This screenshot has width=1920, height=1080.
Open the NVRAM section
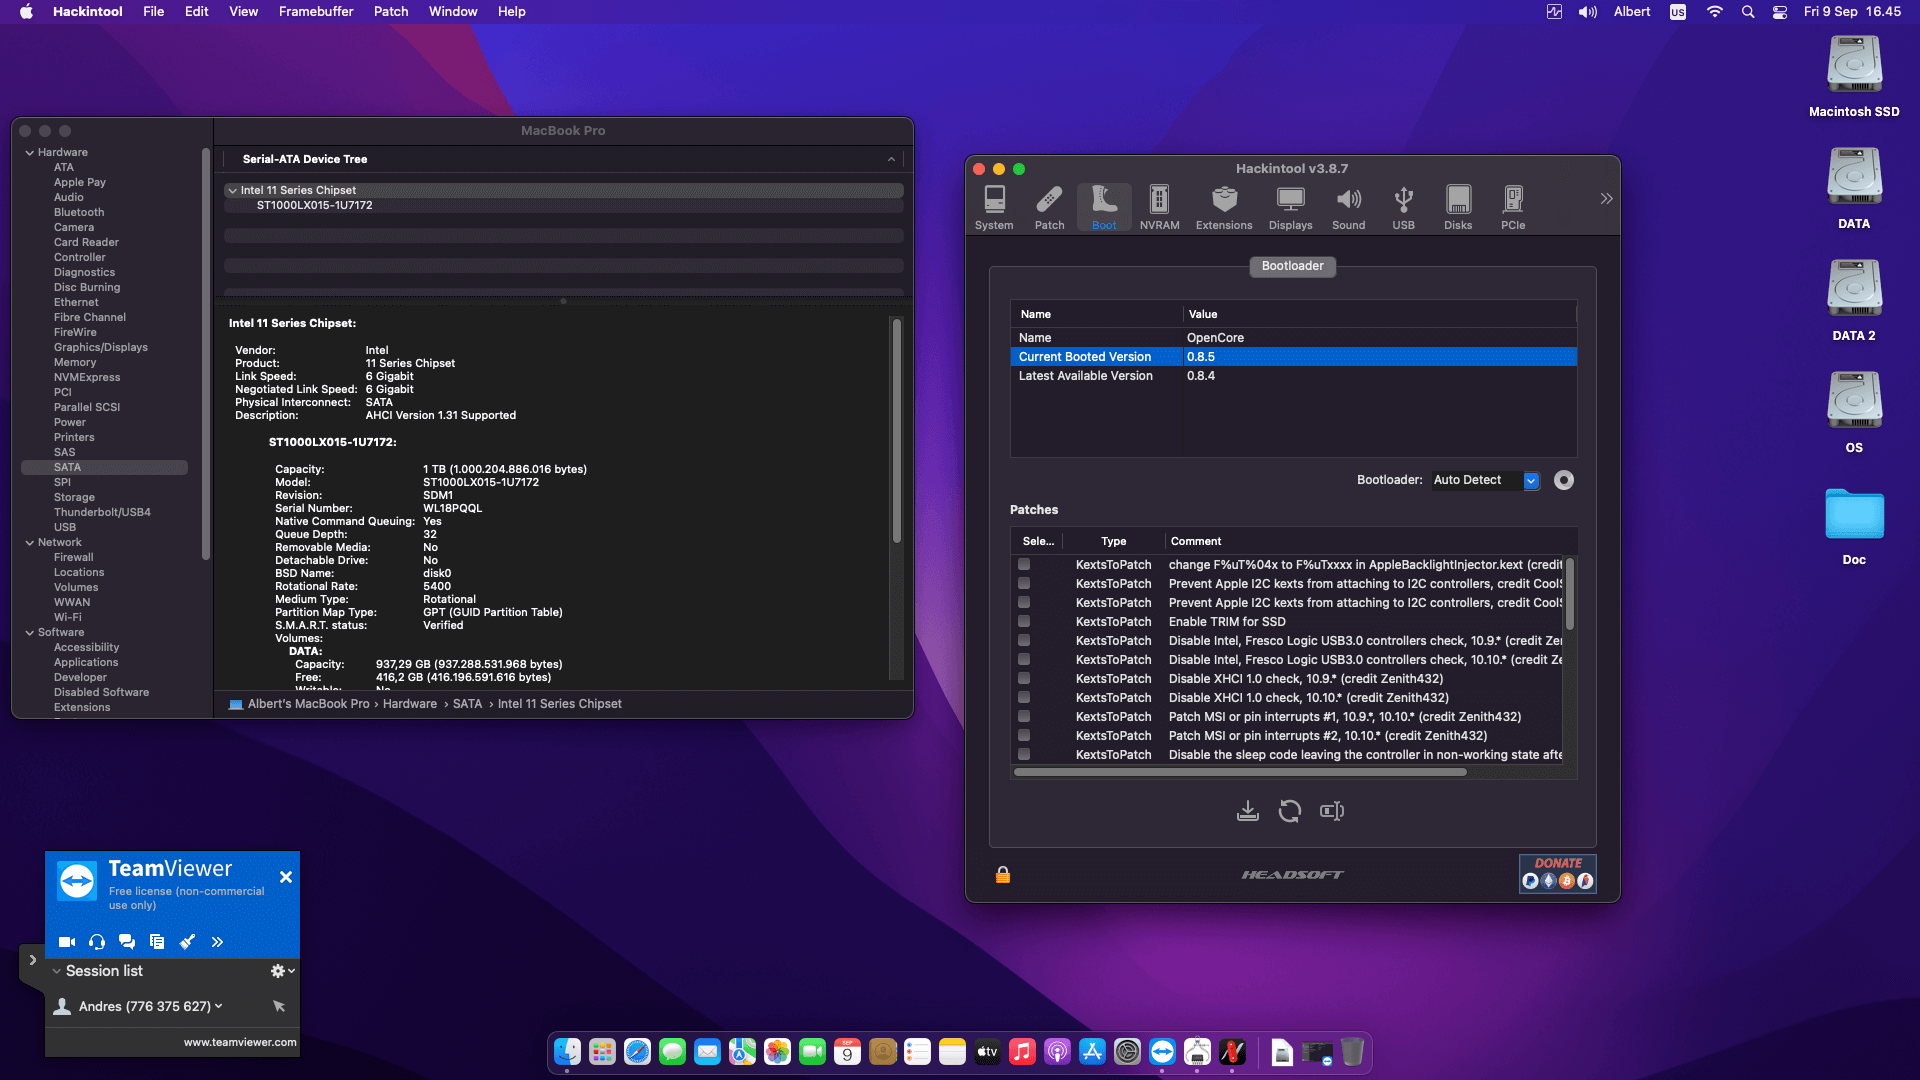pyautogui.click(x=1159, y=206)
